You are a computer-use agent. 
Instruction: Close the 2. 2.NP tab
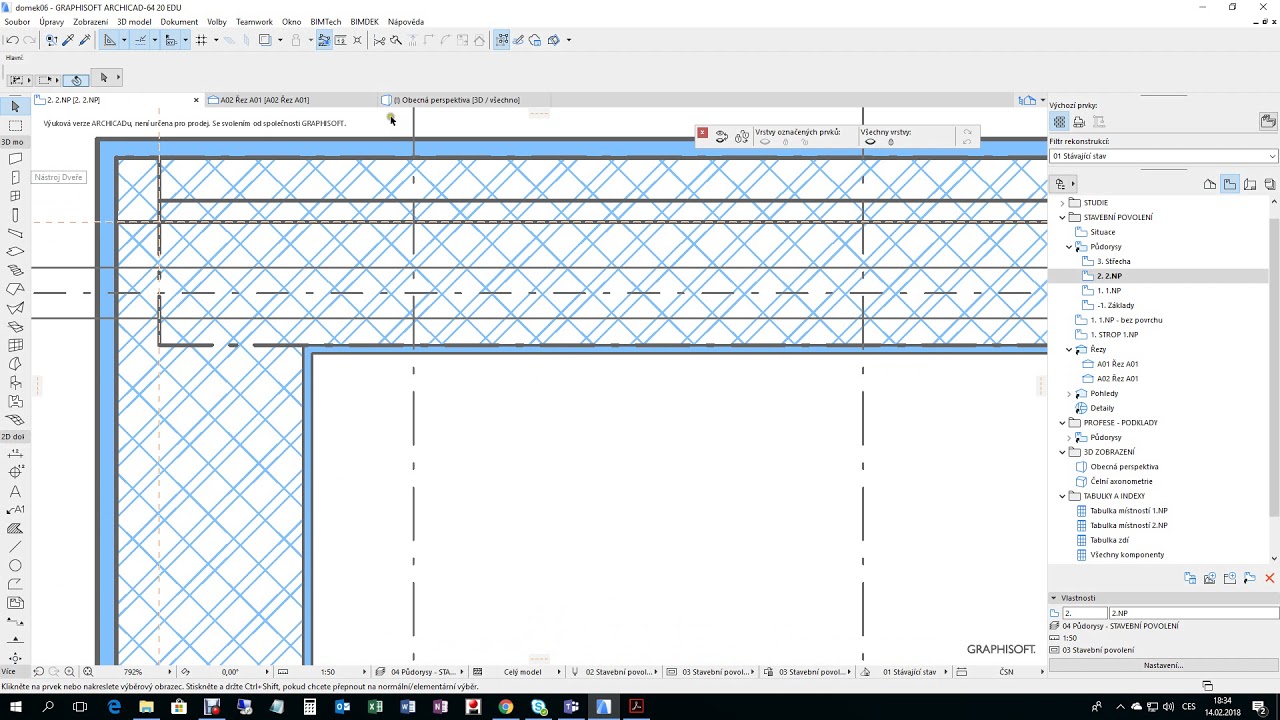tap(197, 100)
